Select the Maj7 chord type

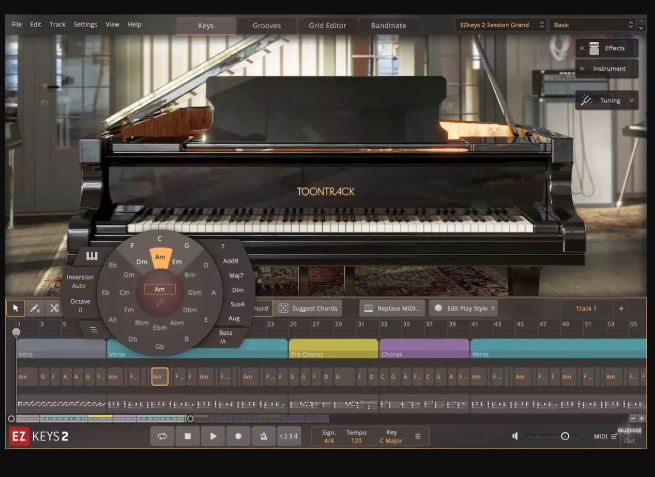click(236, 275)
